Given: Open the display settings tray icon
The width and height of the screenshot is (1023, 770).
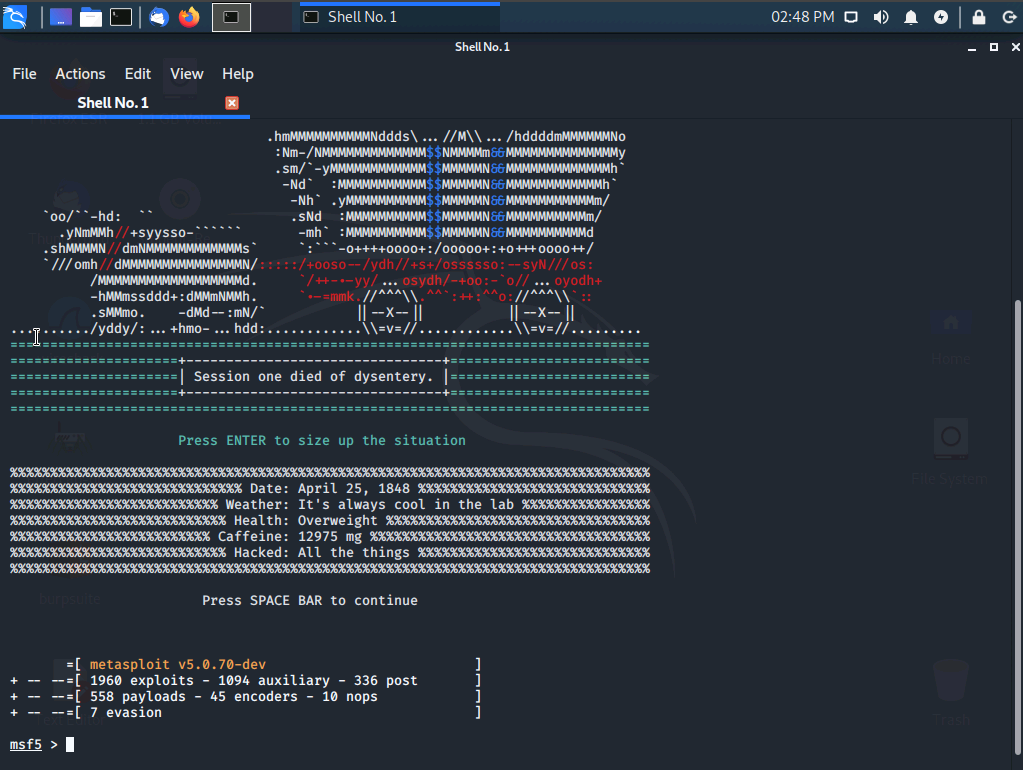Looking at the screenshot, I should tap(851, 17).
